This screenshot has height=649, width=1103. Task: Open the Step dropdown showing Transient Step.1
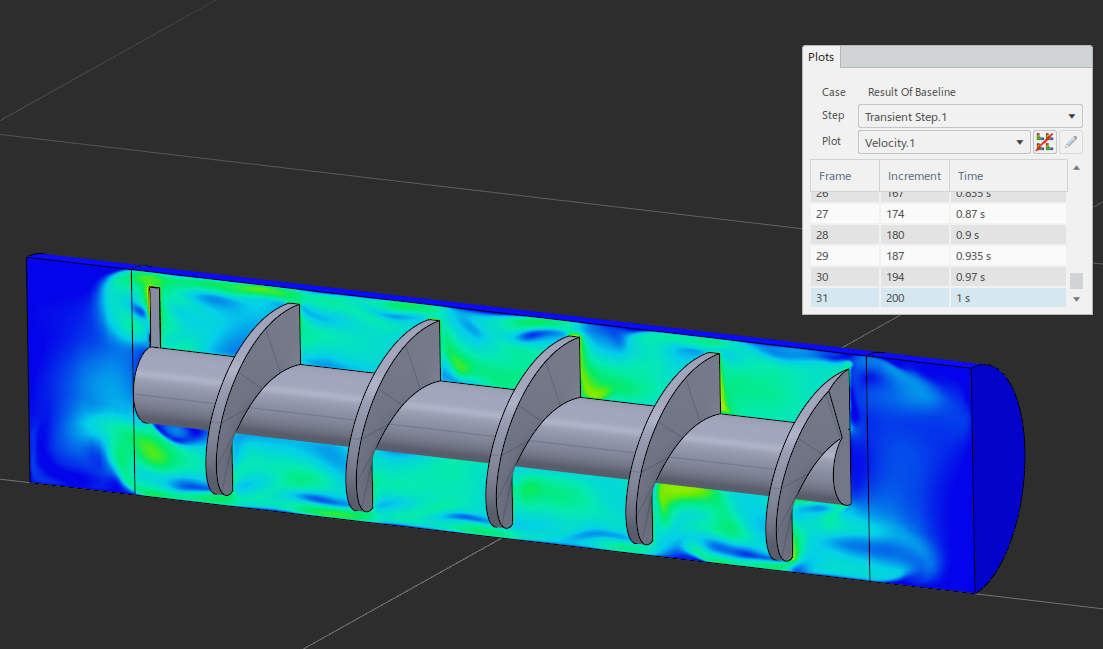tap(969, 117)
